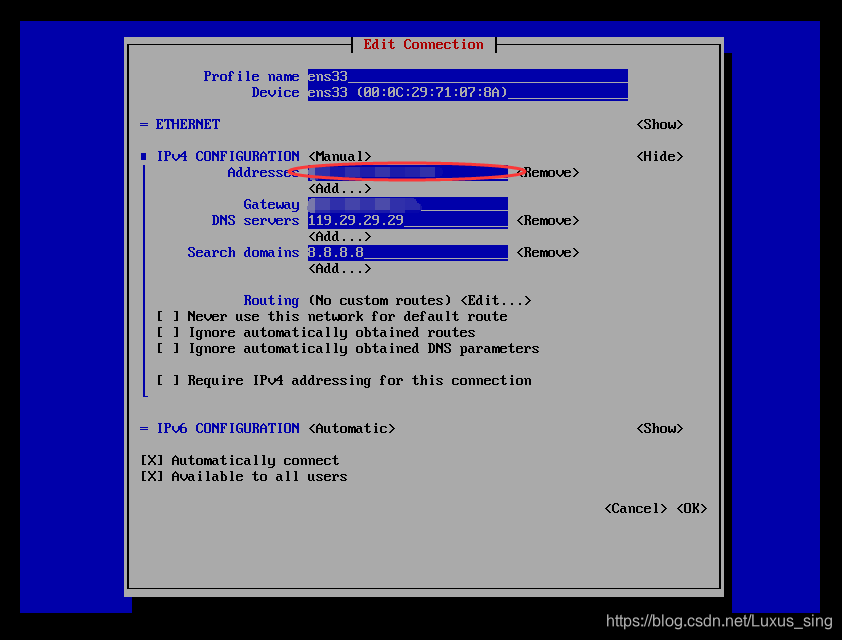
Task: Show the IPv6 CONFIGURATION section
Action: click(x=659, y=428)
